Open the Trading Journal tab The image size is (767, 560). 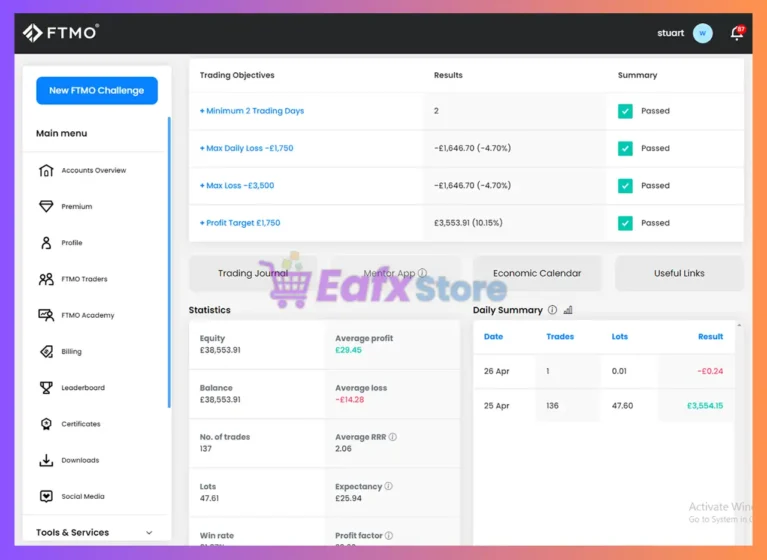253,273
